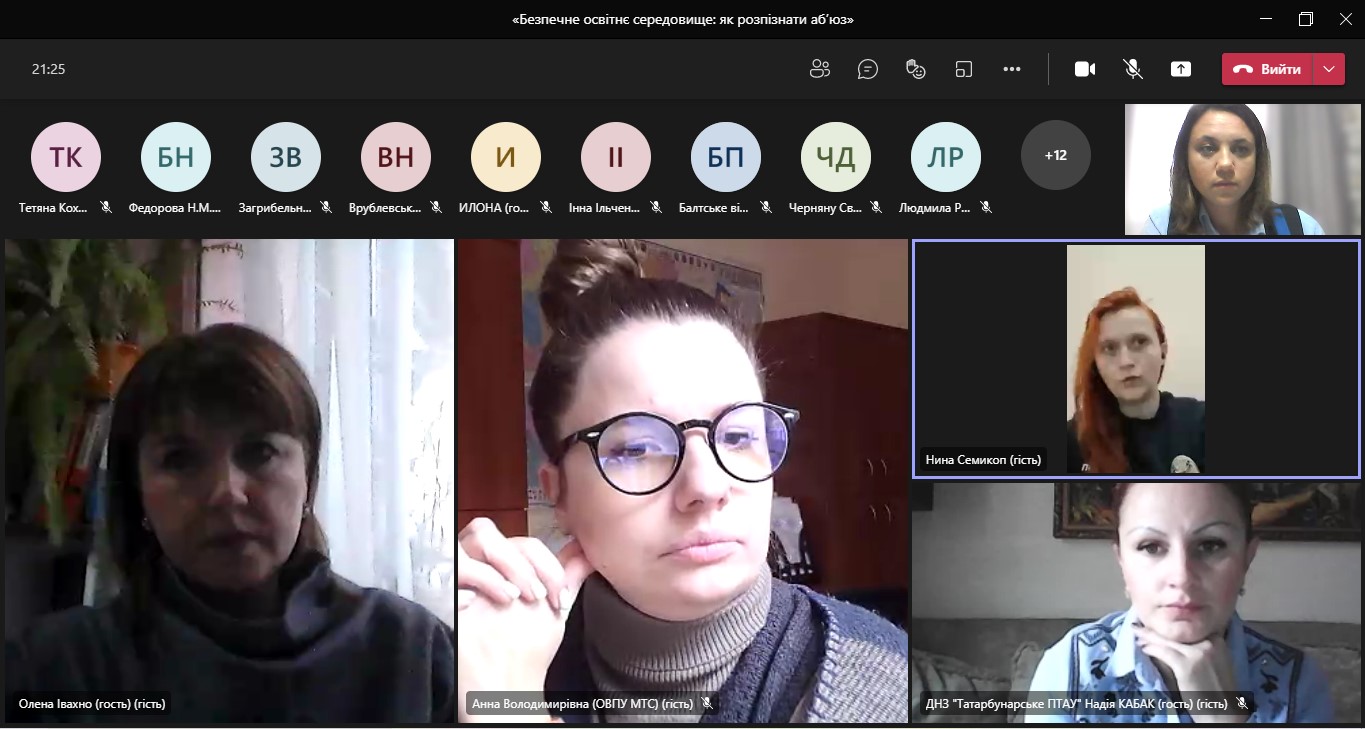Open the reactions emoji icon
The image size is (1365, 729).
click(915, 69)
